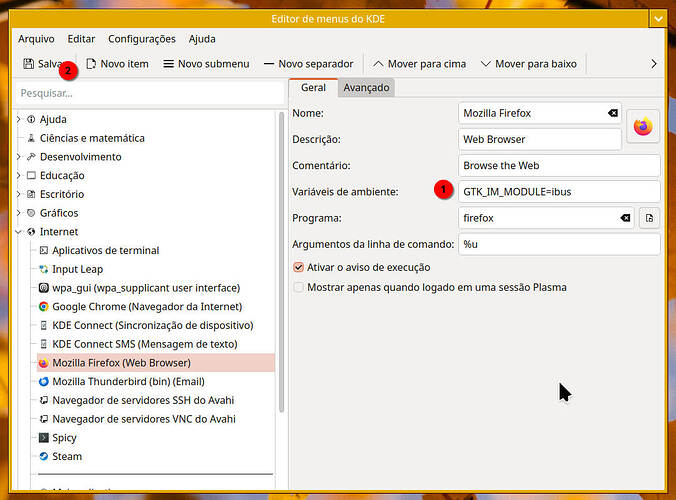This screenshot has width=676, height=500.
Task: Add a Novo item from toolbar
Action: click(x=117, y=64)
